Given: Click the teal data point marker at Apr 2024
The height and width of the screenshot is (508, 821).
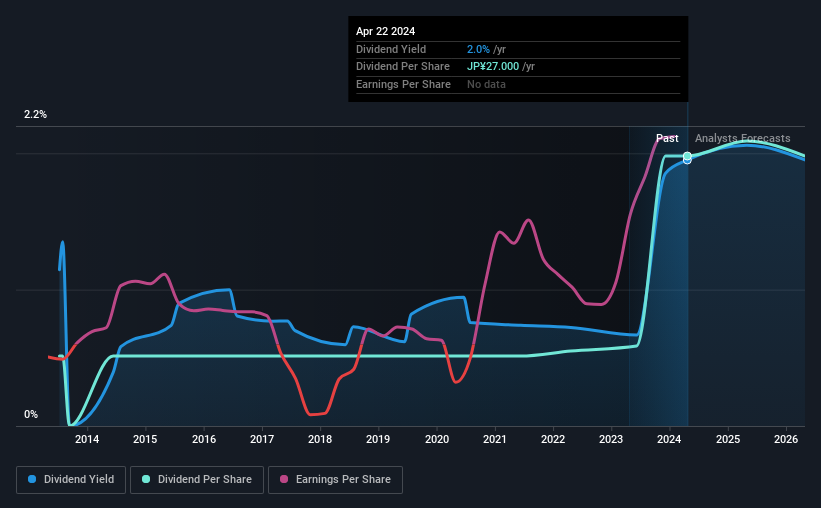Looking at the screenshot, I should pyautogui.click(x=687, y=156).
